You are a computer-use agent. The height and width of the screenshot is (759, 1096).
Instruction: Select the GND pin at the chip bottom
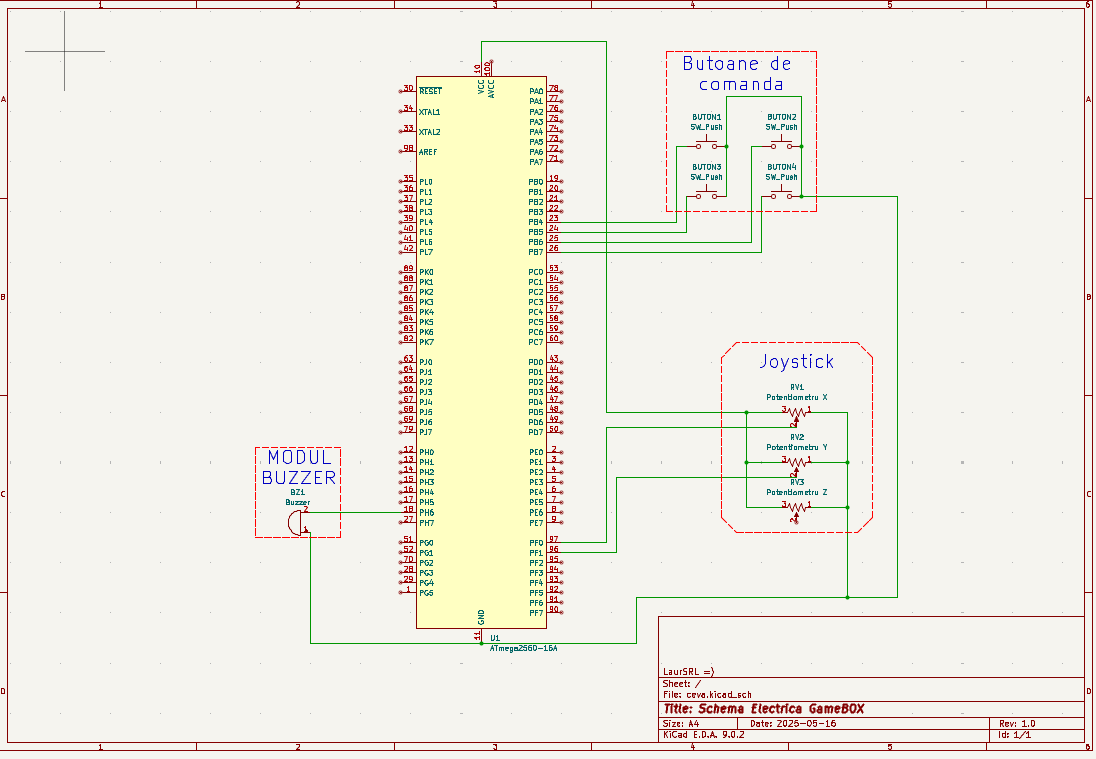[481, 616]
